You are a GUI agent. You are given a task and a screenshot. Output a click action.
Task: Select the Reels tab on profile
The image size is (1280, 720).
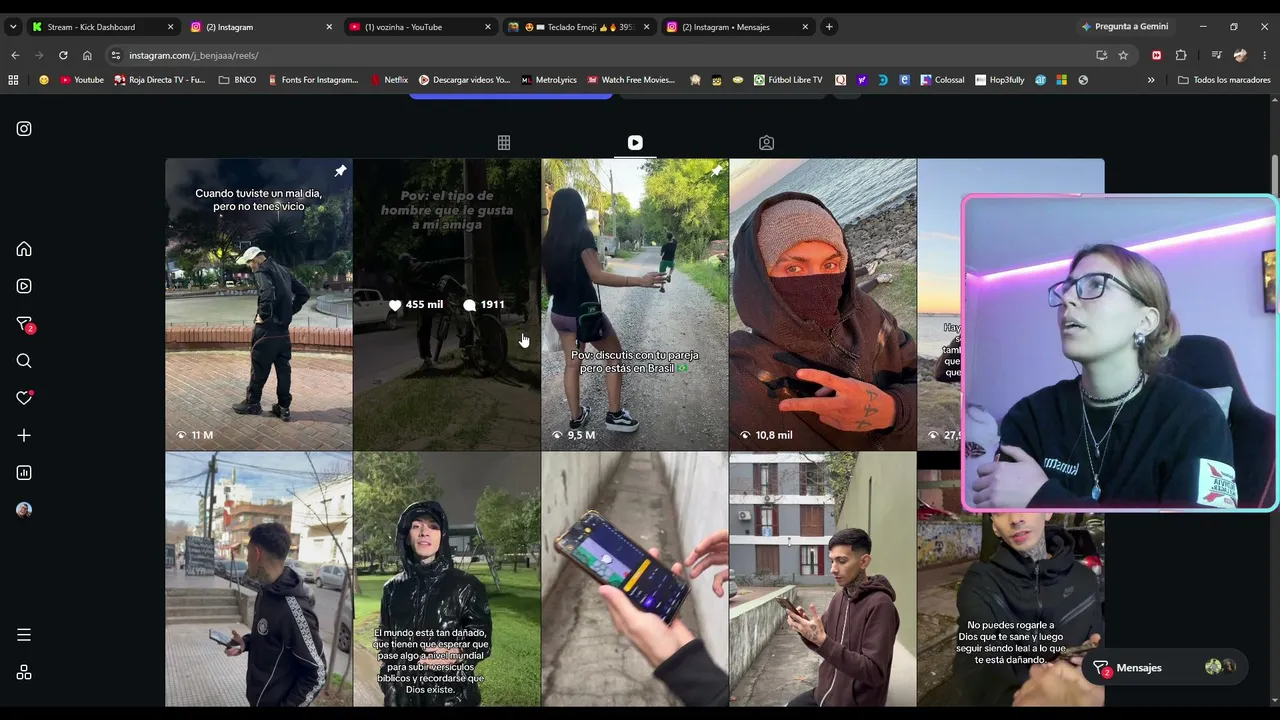pyautogui.click(x=635, y=143)
